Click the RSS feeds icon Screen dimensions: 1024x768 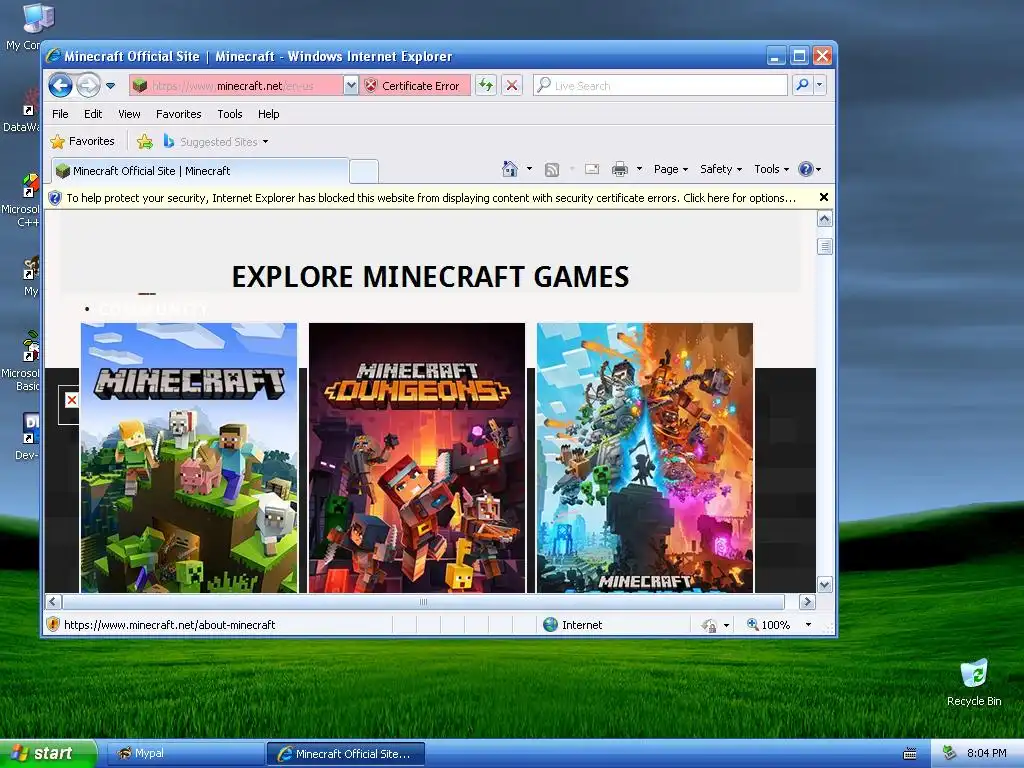[552, 170]
